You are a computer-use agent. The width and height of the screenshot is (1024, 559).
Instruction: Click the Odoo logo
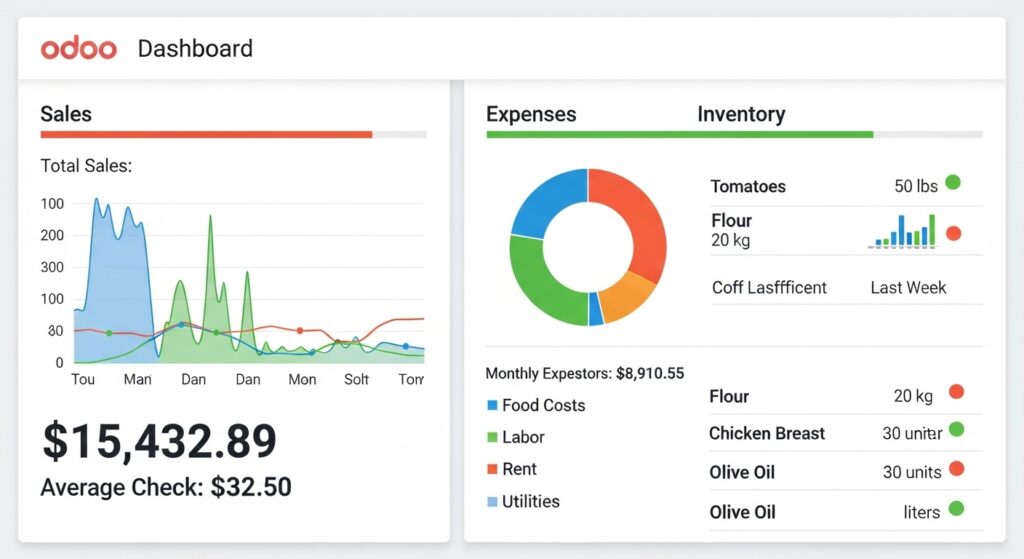click(79, 48)
